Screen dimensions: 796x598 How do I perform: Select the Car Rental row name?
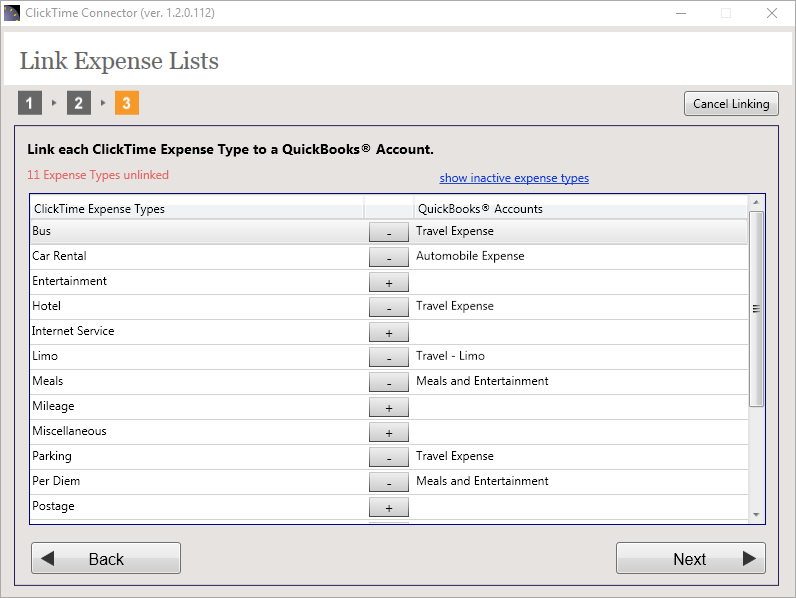click(59, 256)
